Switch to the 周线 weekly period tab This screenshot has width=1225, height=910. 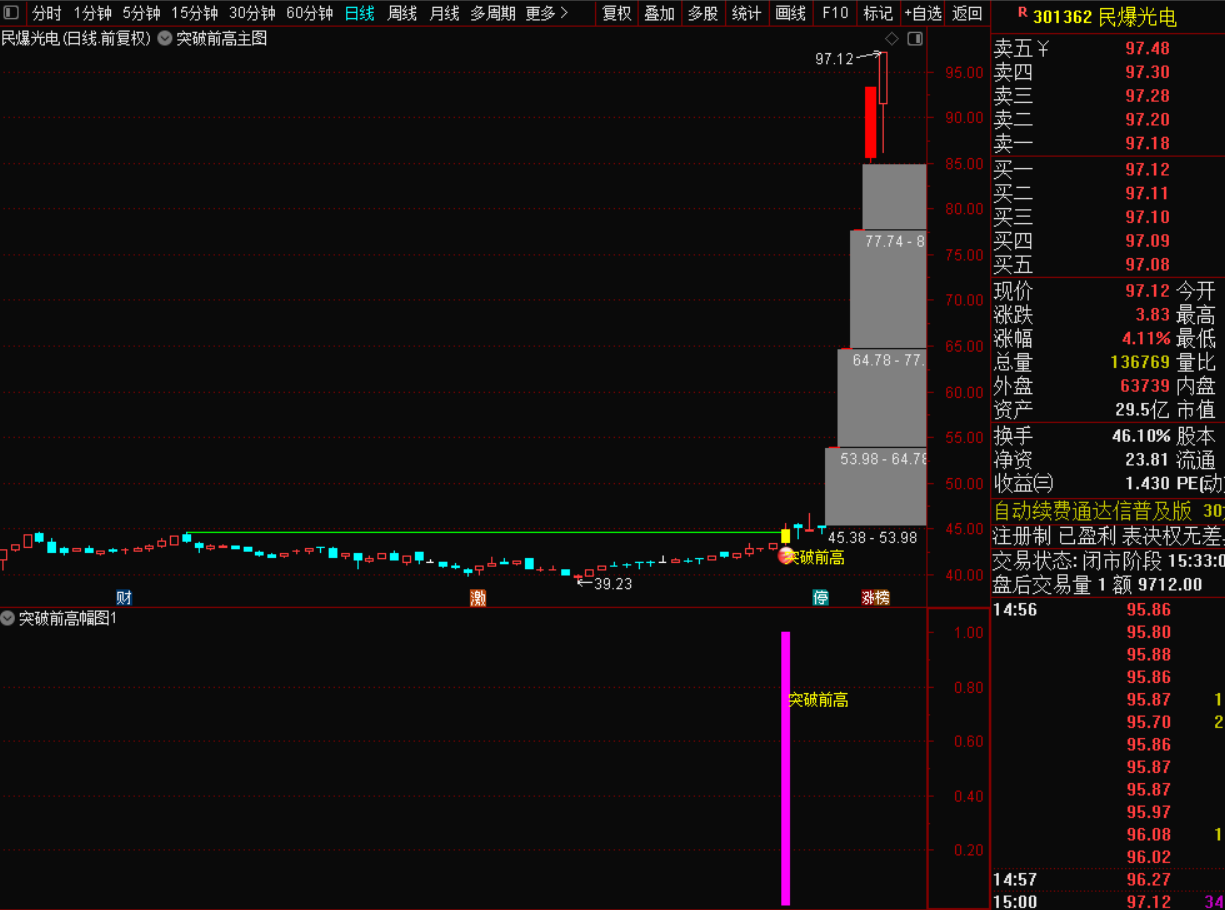point(402,13)
